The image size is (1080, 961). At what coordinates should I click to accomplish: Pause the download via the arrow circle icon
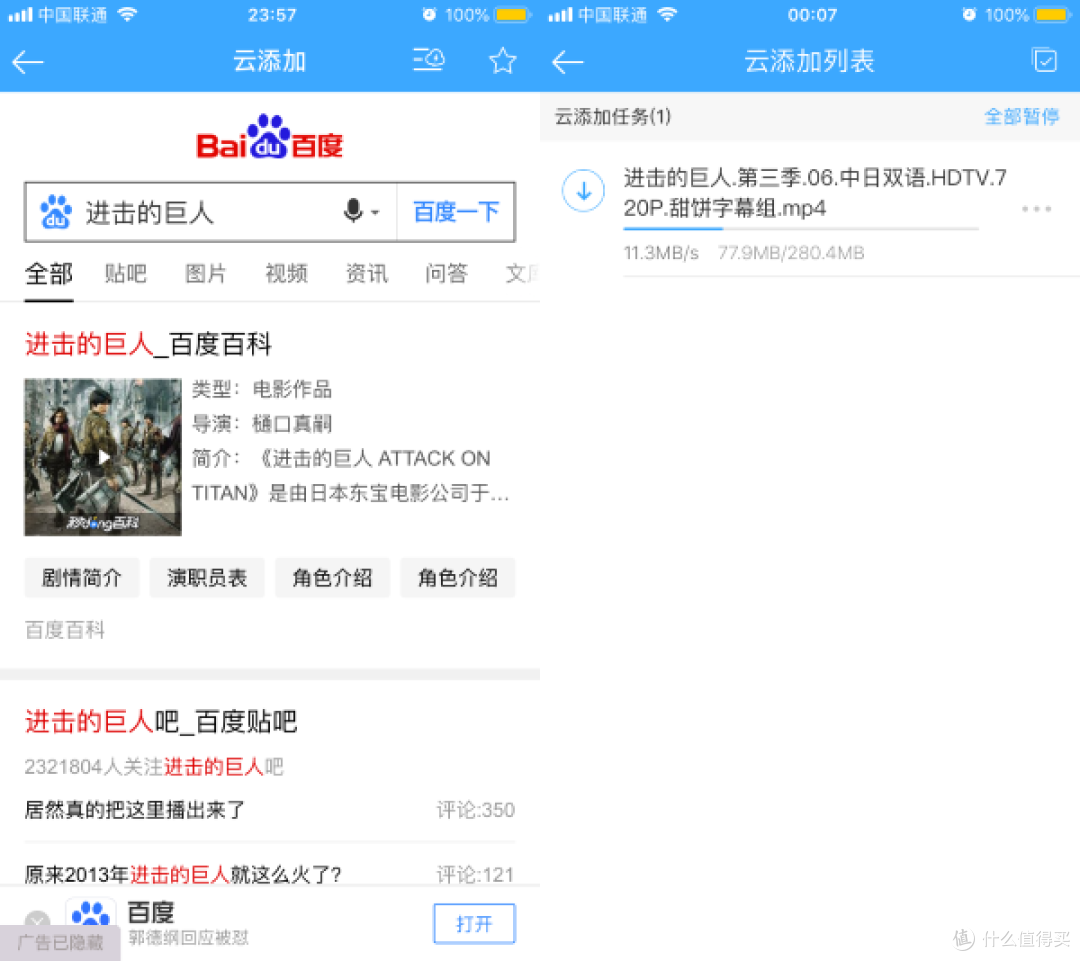coord(583,191)
